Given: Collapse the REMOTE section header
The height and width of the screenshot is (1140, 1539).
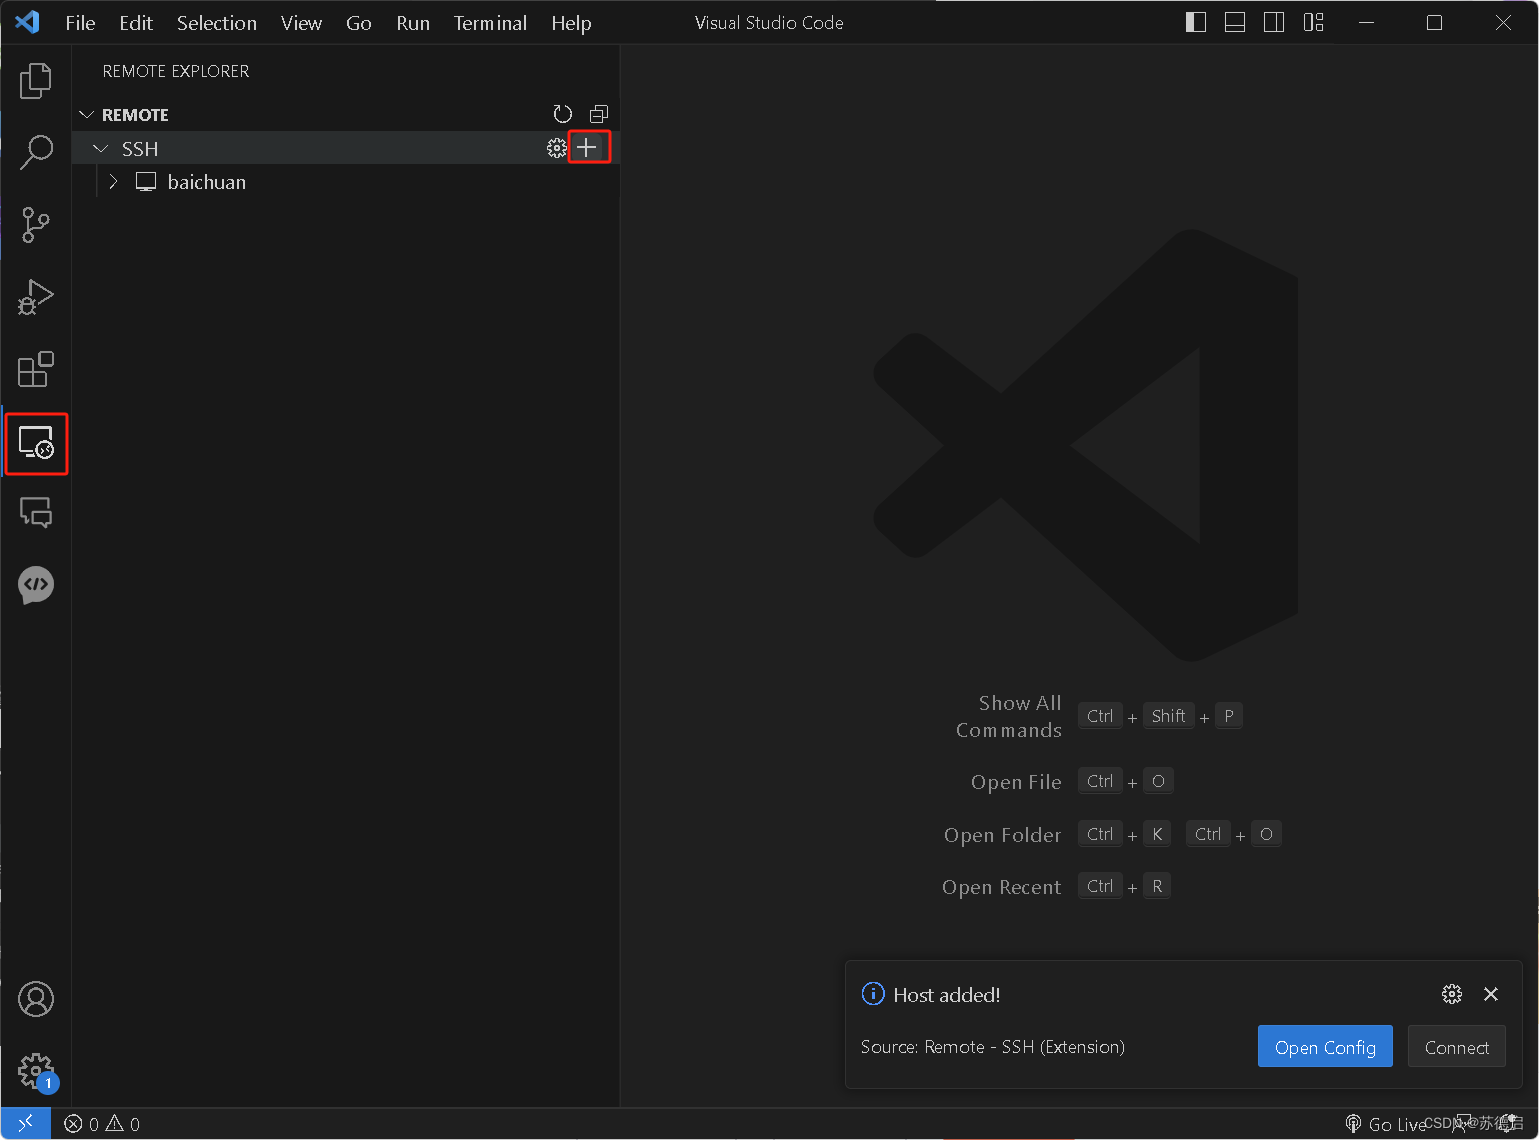Looking at the screenshot, I should point(86,114).
